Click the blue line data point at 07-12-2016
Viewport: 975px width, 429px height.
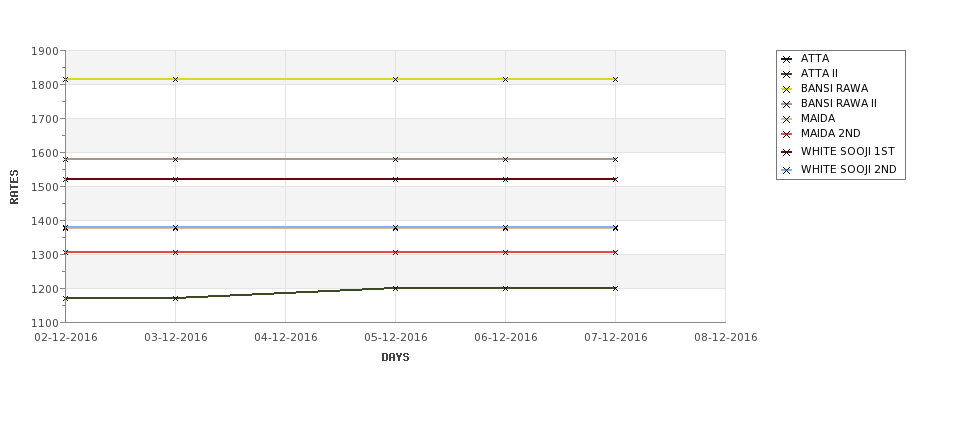tap(616, 228)
